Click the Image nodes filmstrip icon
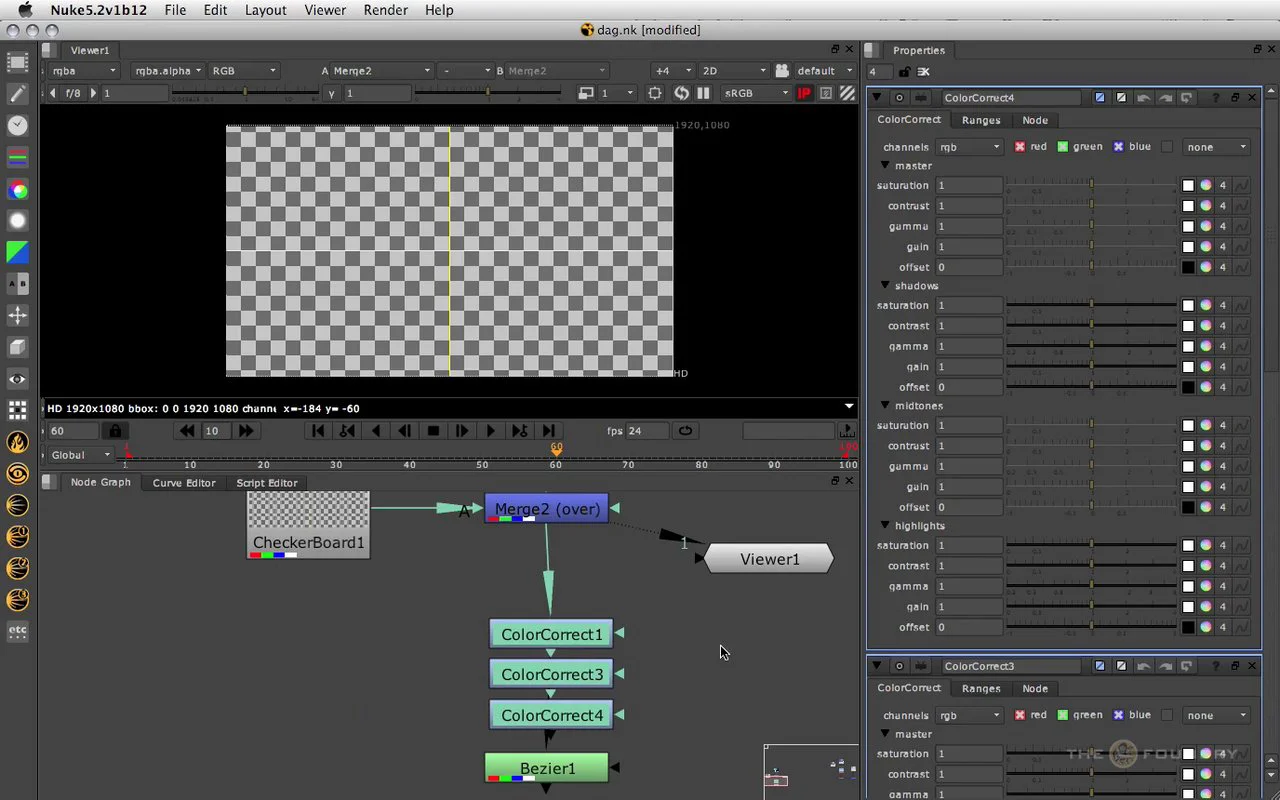Screen dimensions: 1280x800 click(x=18, y=62)
